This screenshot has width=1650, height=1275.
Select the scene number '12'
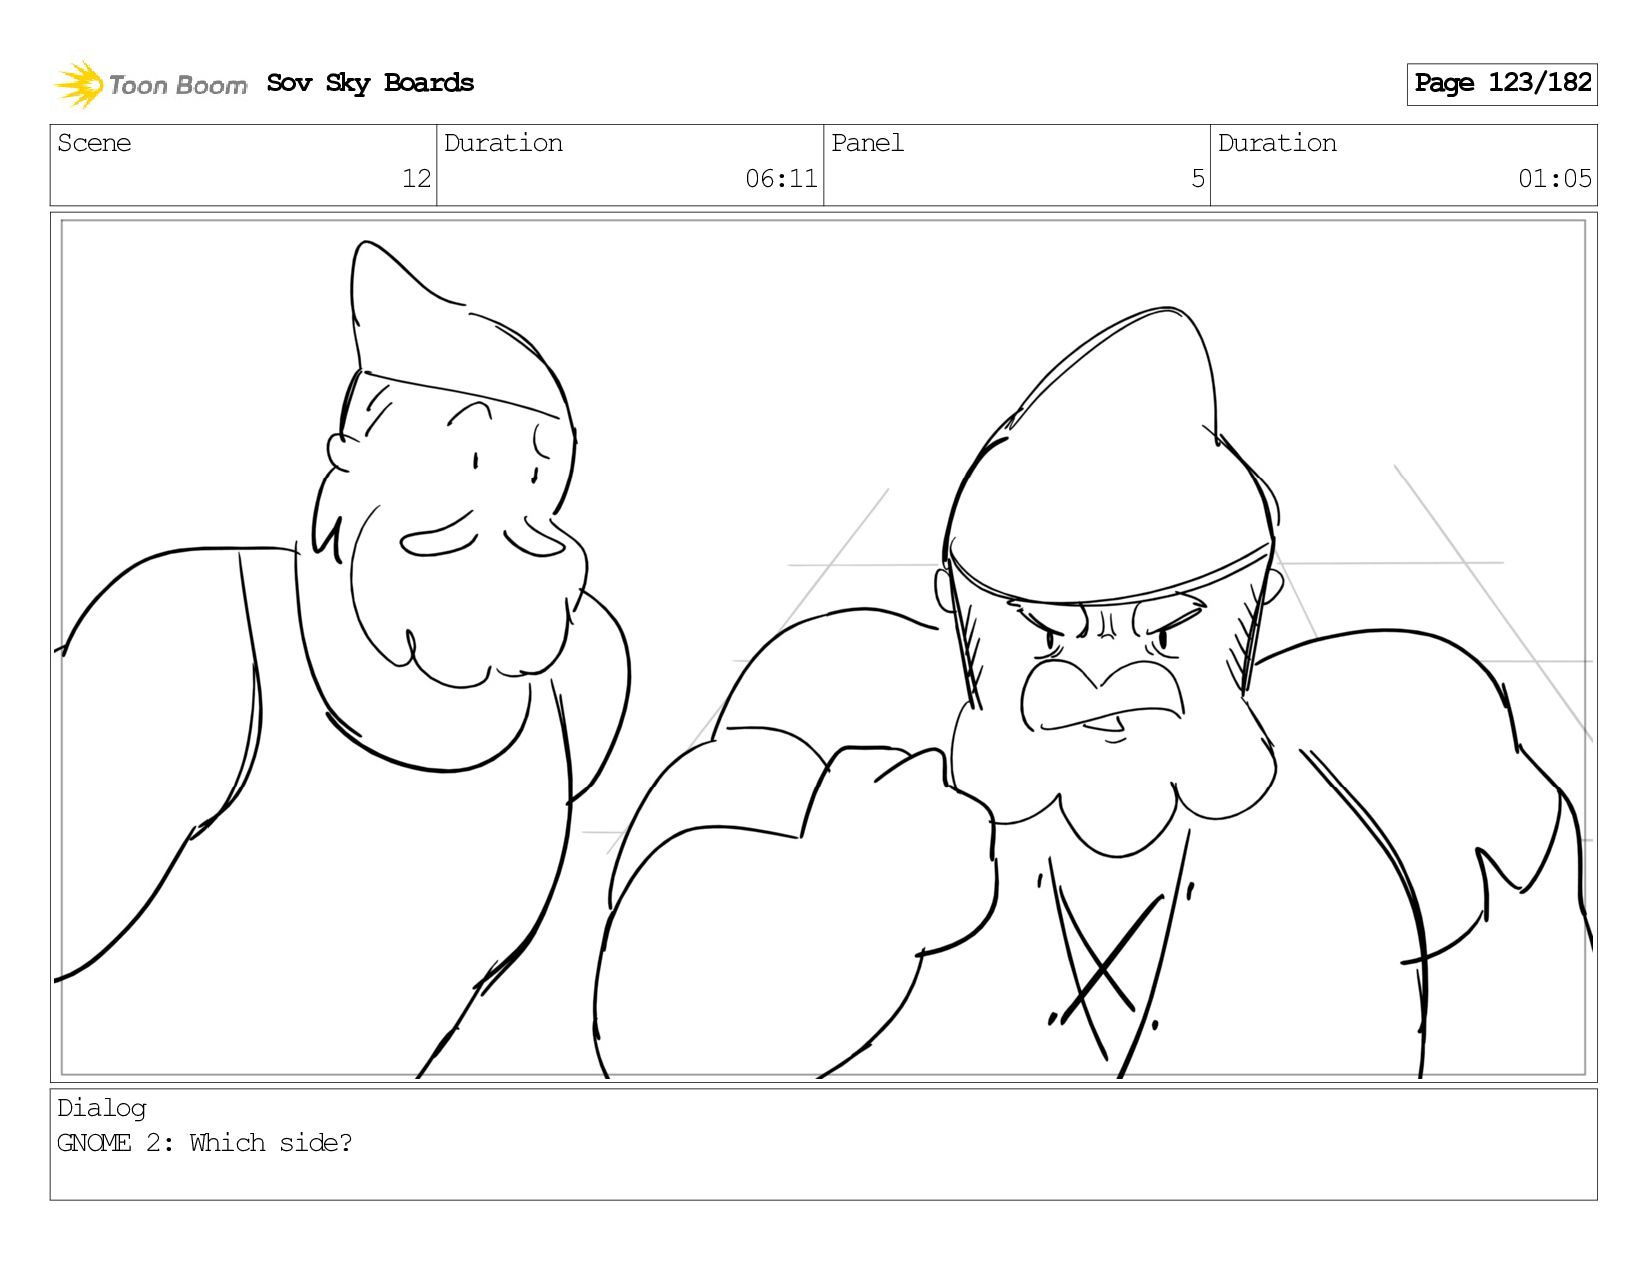pos(416,179)
